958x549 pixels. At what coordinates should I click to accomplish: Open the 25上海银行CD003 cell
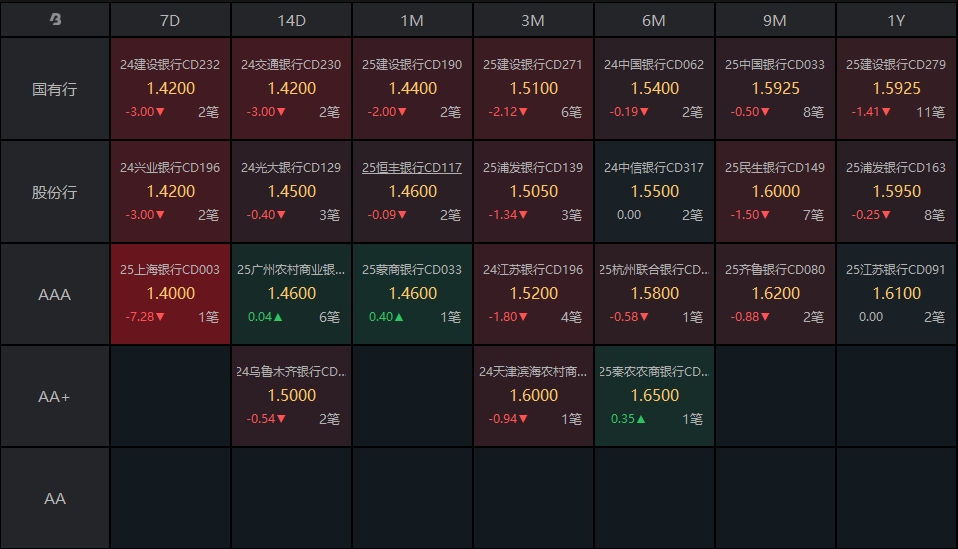point(170,294)
